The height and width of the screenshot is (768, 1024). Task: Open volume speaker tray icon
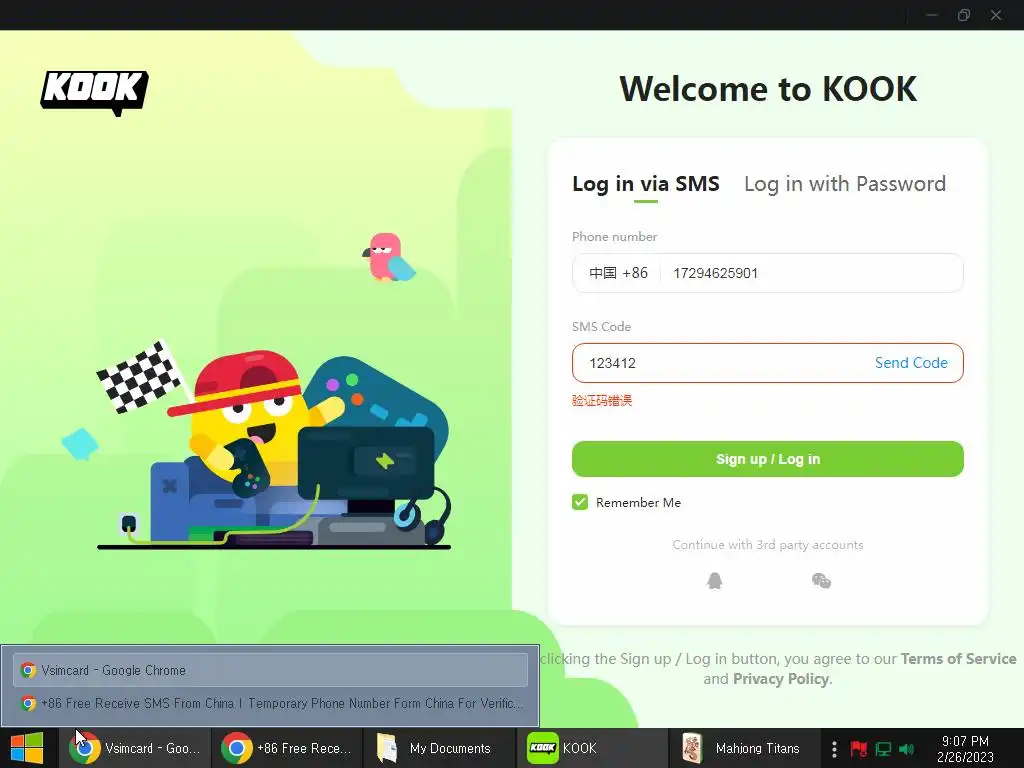coord(906,748)
